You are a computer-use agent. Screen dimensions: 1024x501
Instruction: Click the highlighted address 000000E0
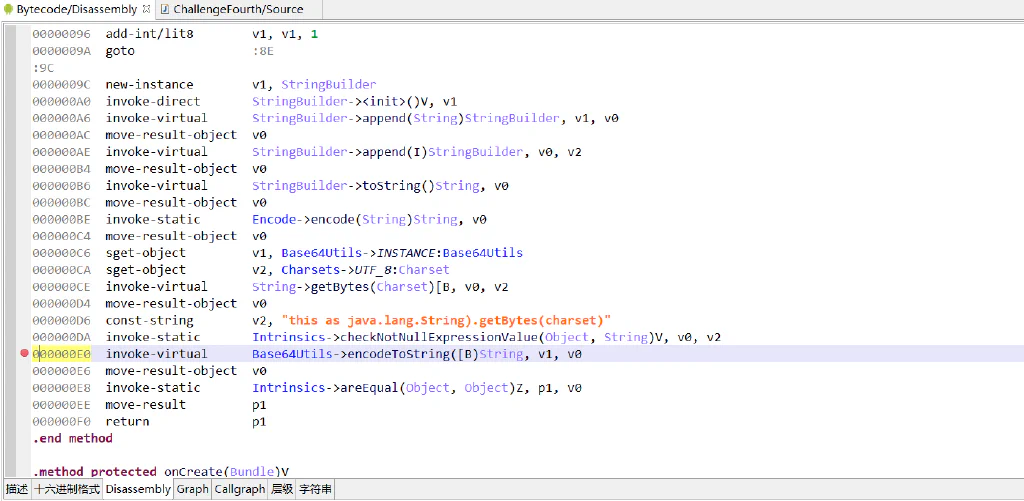point(61,354)
